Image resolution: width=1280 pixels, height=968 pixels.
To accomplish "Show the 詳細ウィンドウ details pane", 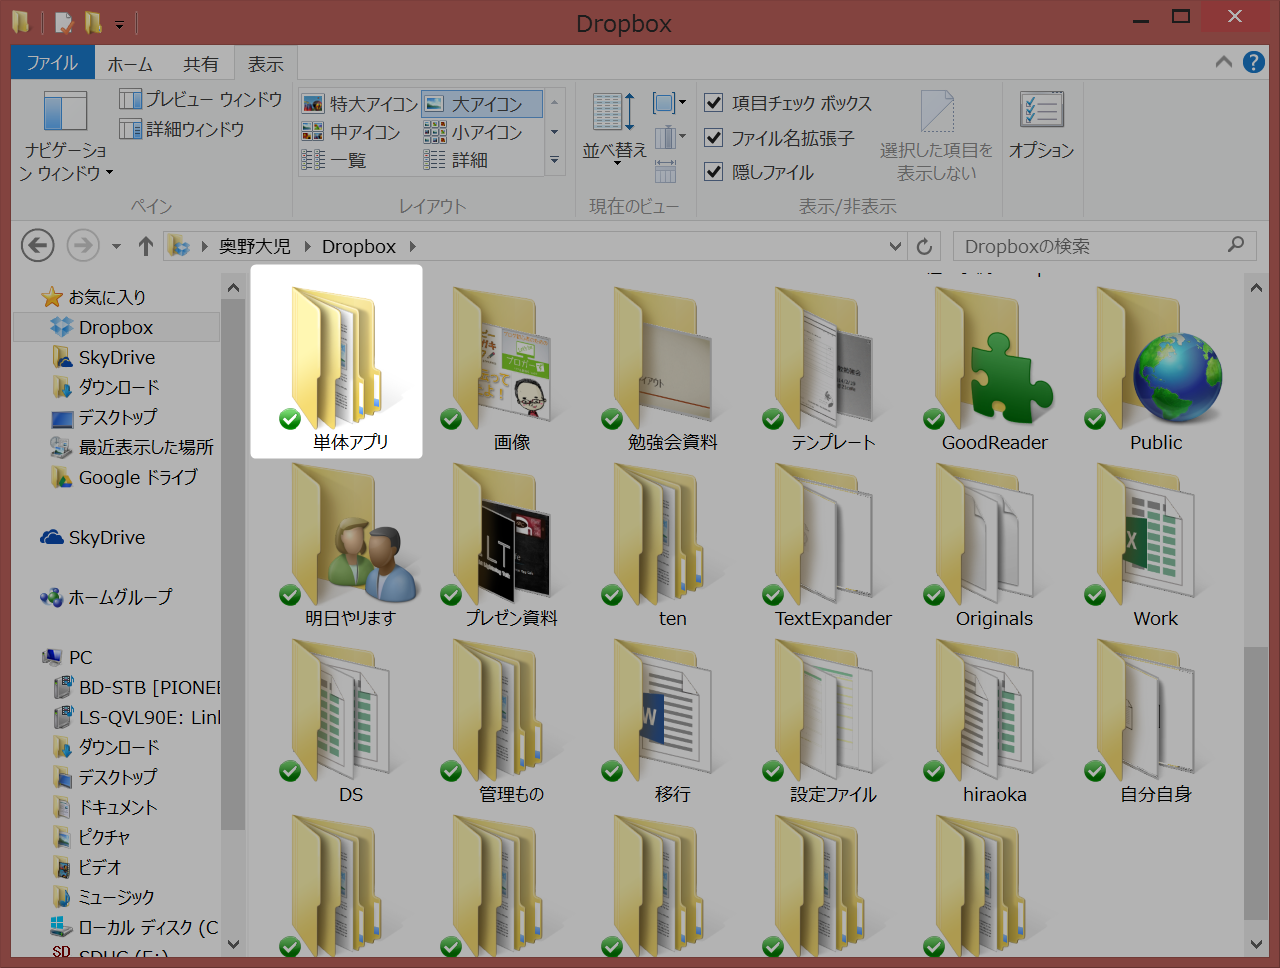I will coord(196,128).
